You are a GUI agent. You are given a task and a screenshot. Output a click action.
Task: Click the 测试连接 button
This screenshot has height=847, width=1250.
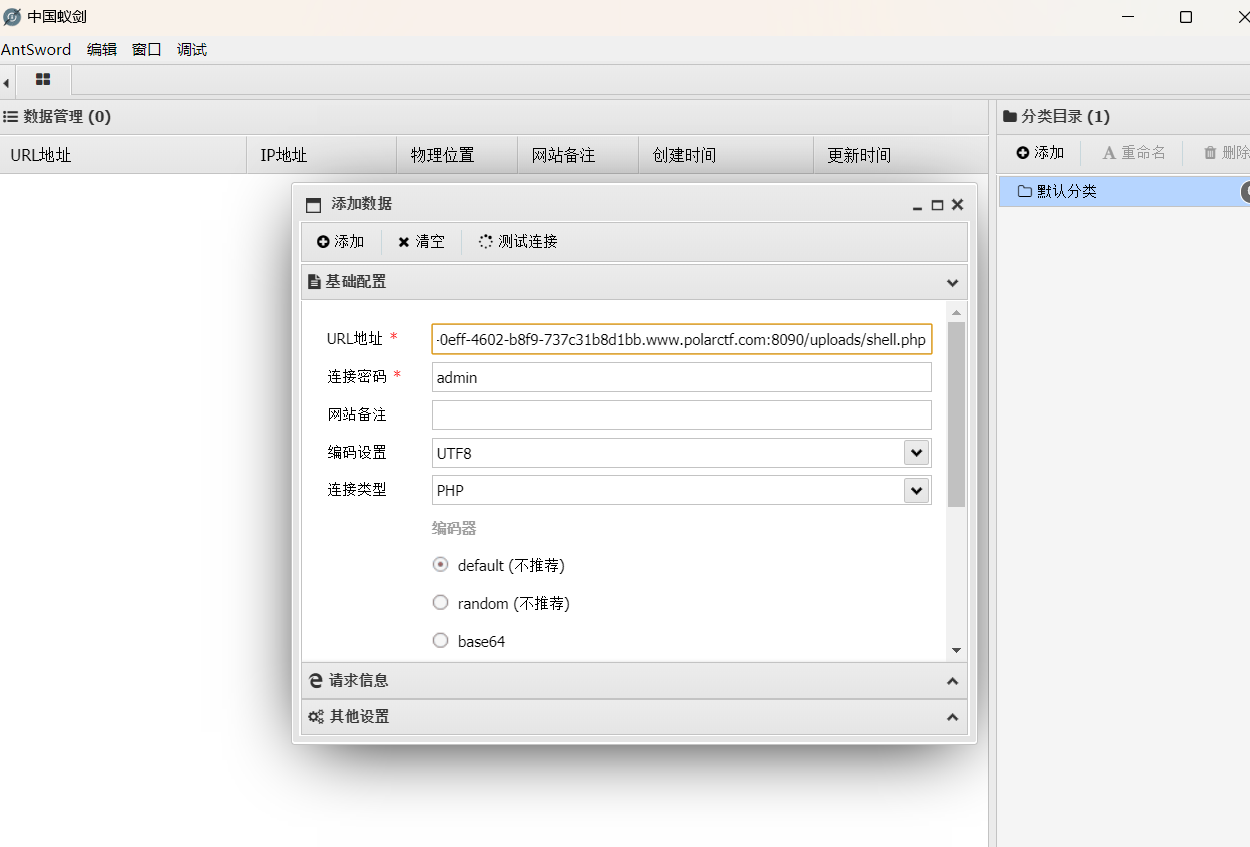tap(518, 242)
